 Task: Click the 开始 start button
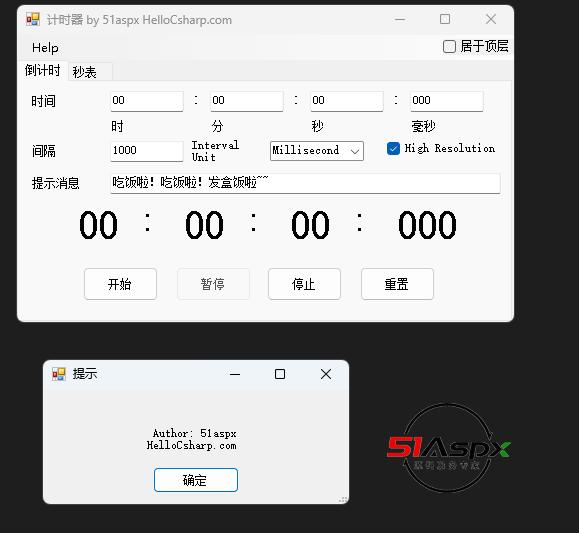[120, 284]
